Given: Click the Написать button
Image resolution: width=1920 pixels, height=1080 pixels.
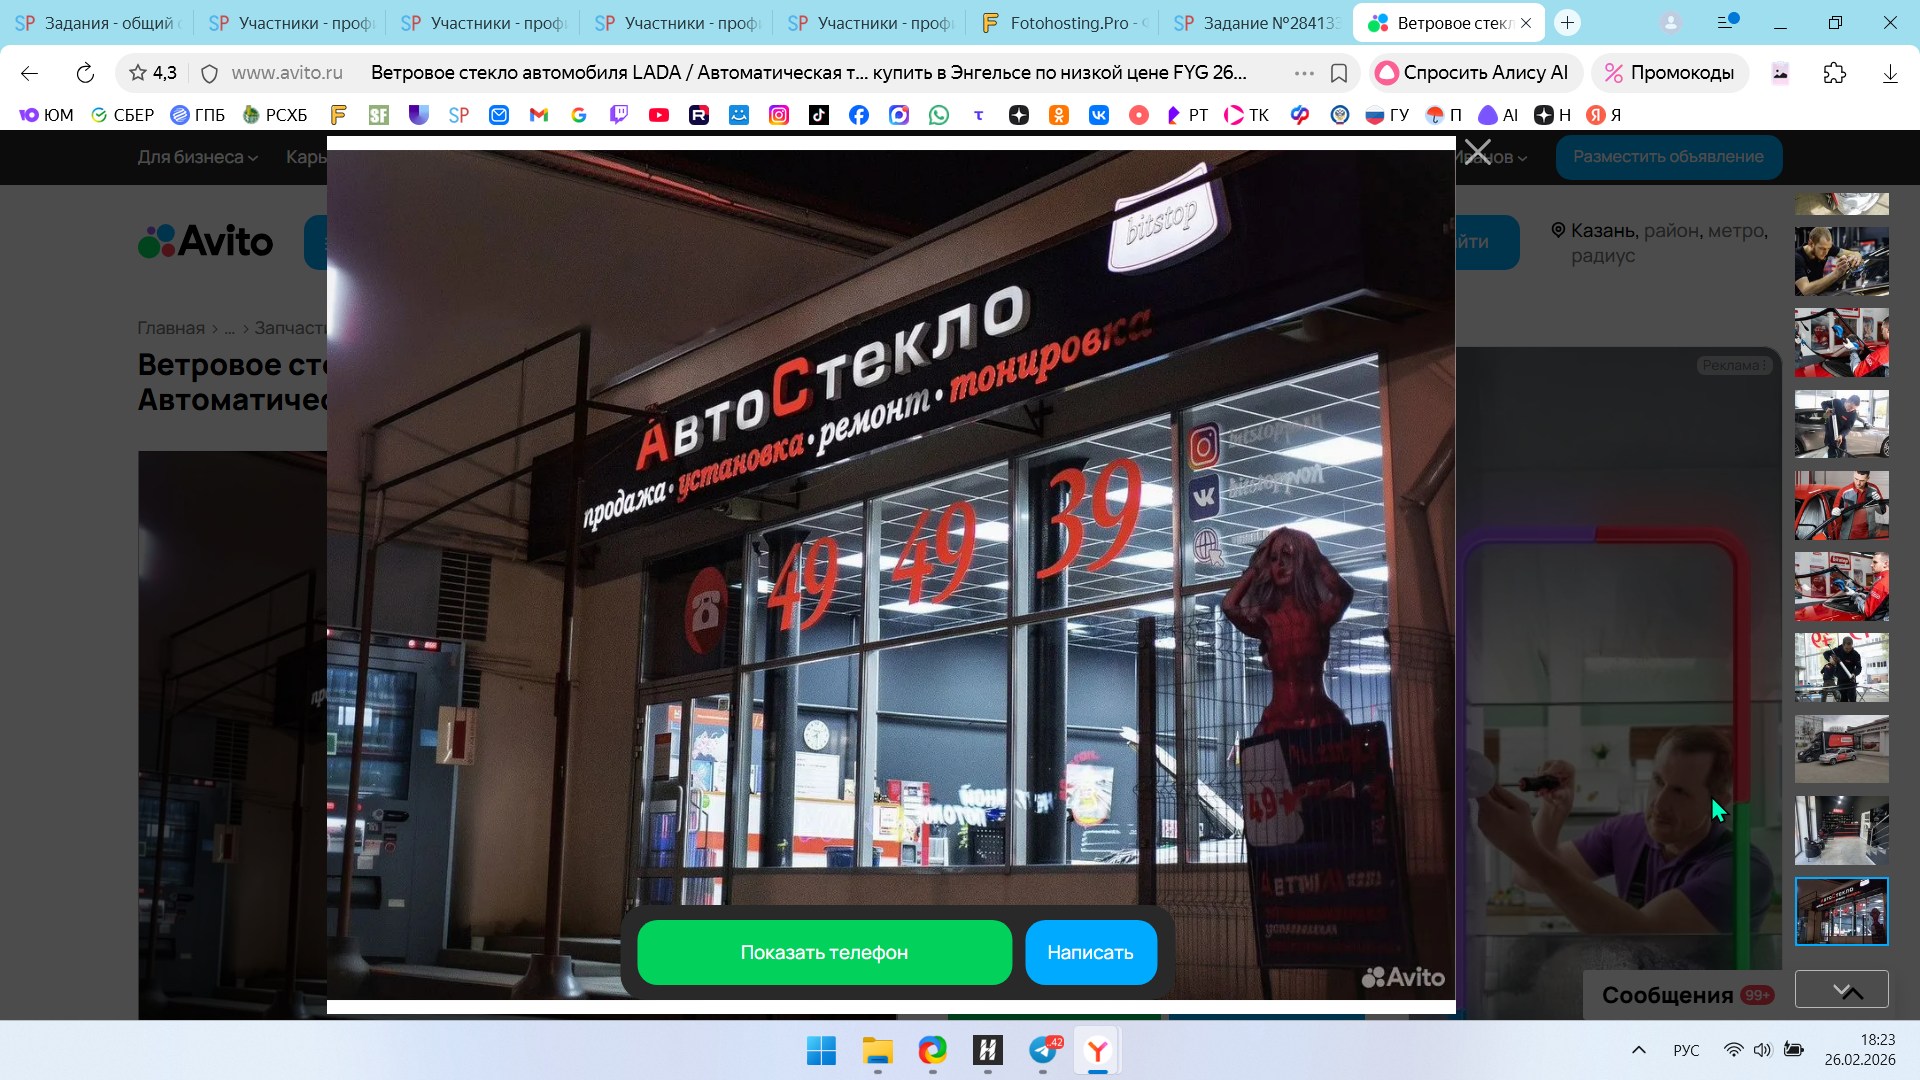Looking at the screenshot, I should [x=1090, y=952].
